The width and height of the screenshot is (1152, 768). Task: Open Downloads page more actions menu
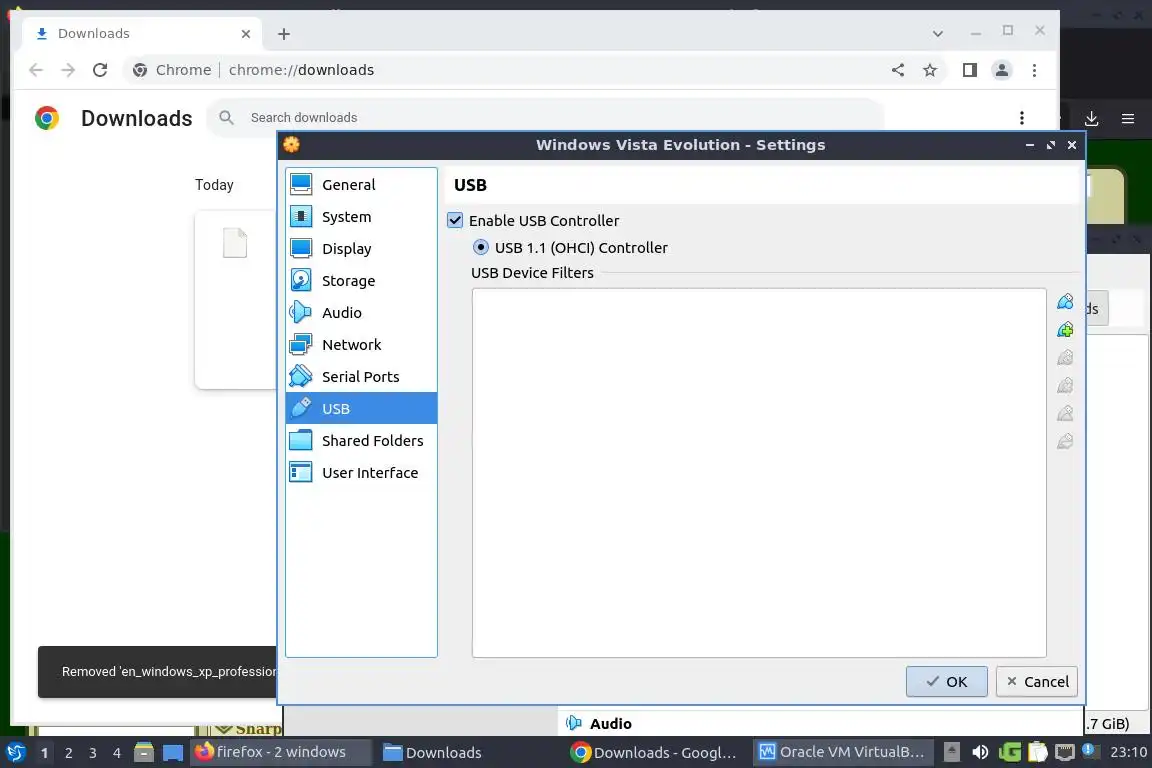1021,118
